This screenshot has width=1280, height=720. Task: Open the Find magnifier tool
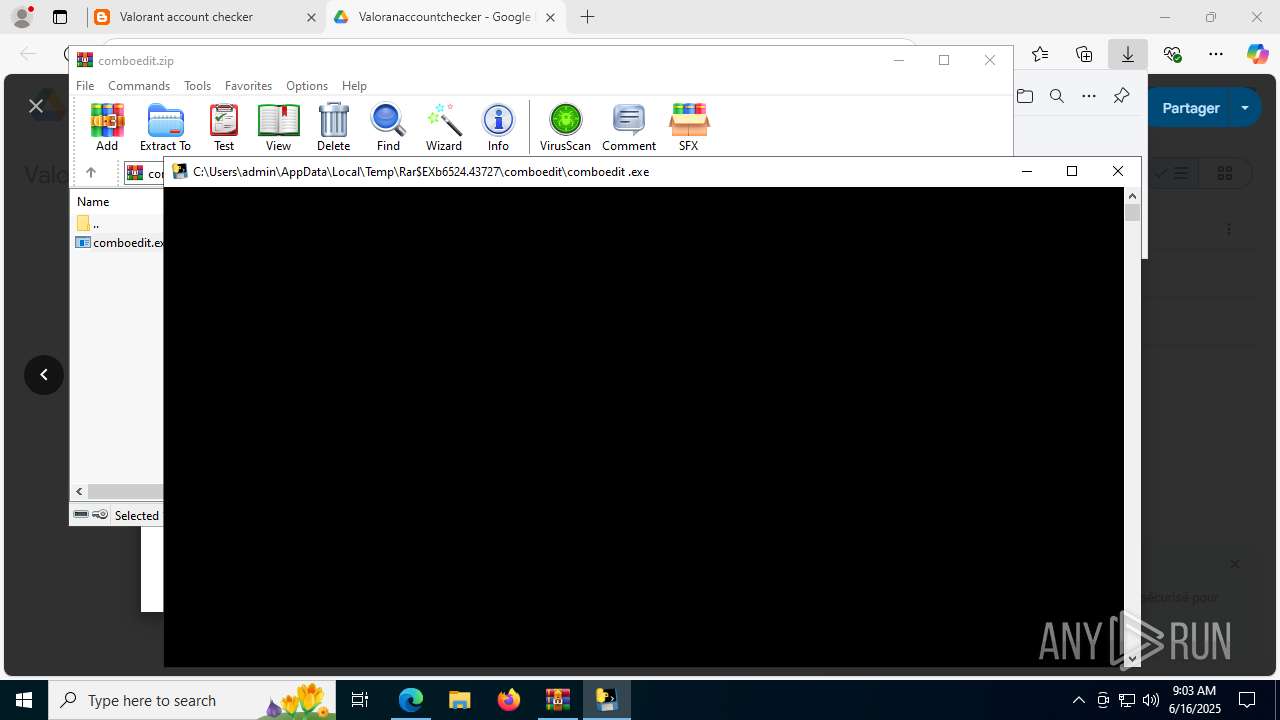pyautogui.click(x=388, y=127)
